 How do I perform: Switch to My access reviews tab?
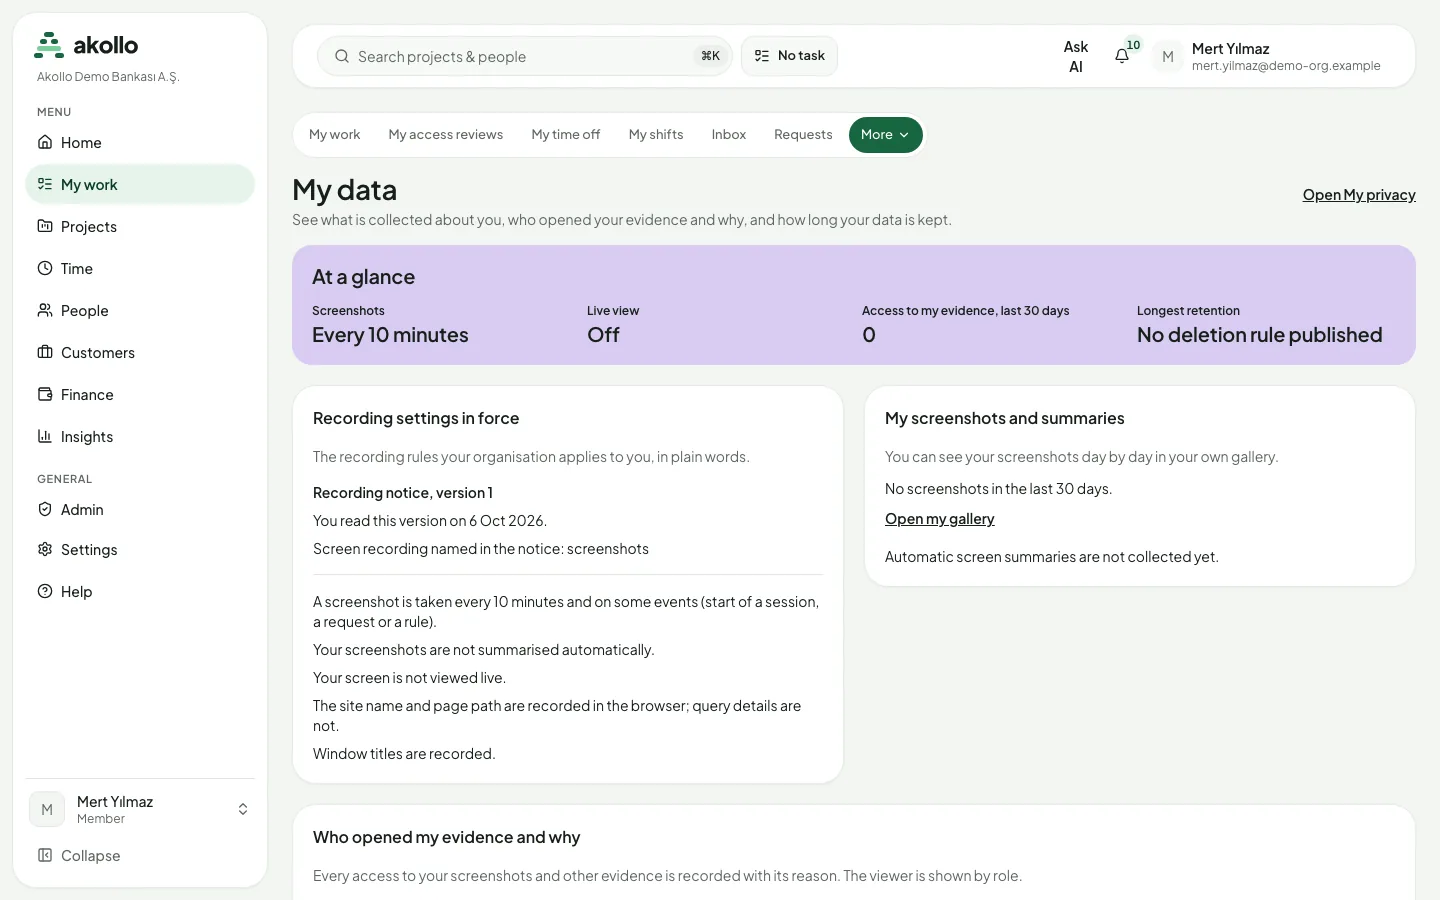[x=446, y=135]
